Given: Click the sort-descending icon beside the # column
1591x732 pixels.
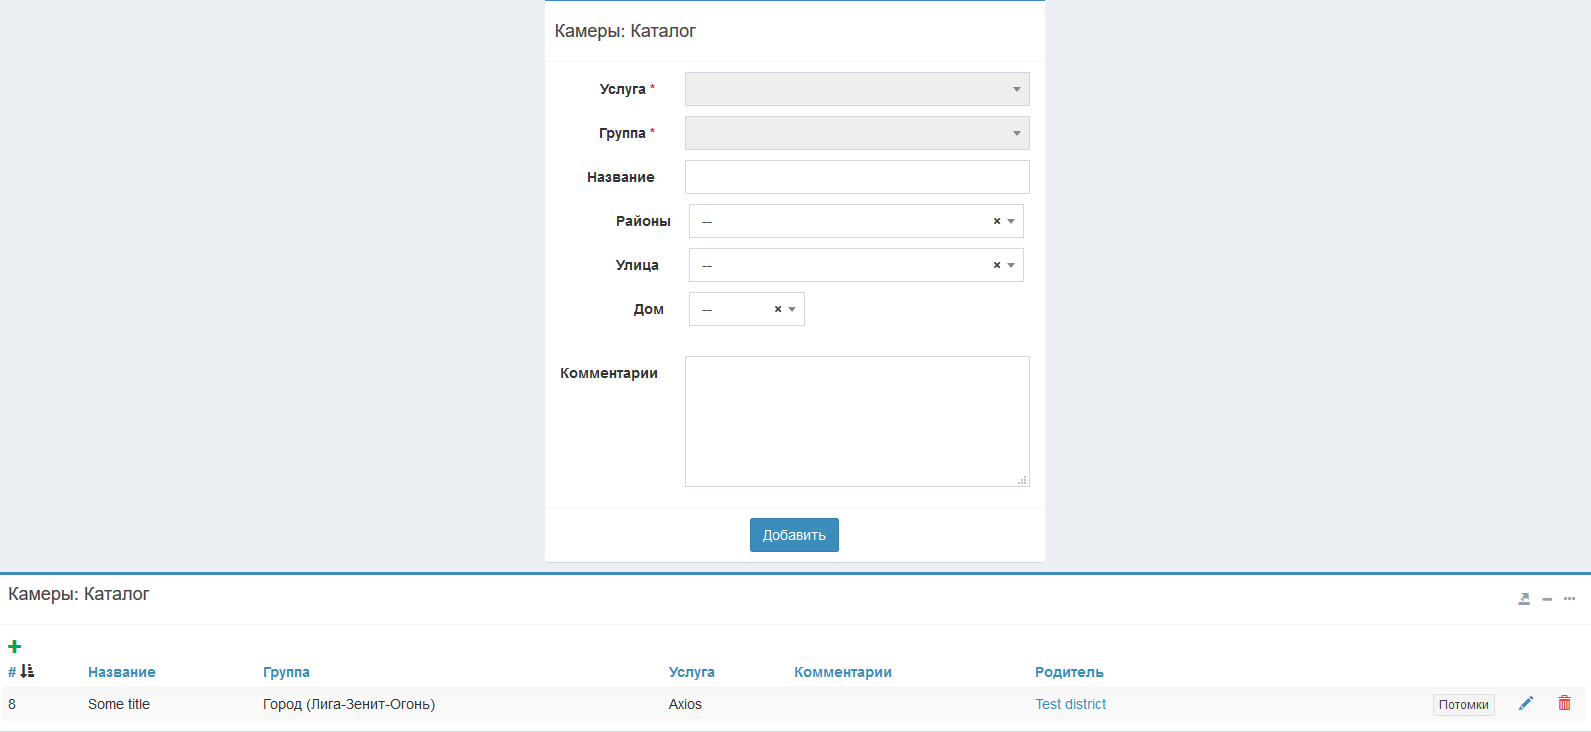Looking at the screenshot, I should tap(27, 672).
